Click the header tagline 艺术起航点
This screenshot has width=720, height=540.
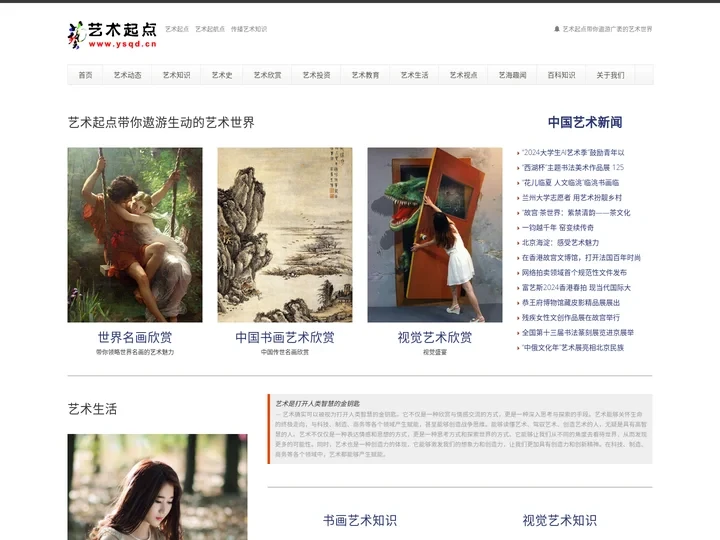[210, 29]
